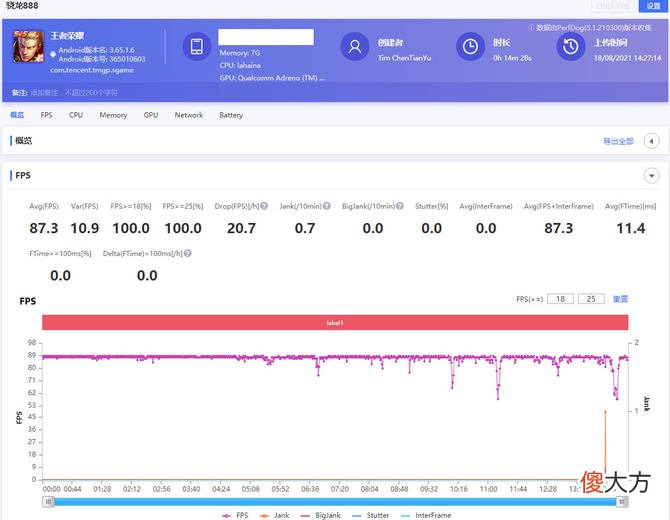This screenshot has width=670, height=520.
Task: Click the blue time range slider bar
Action: pos(335,502)
